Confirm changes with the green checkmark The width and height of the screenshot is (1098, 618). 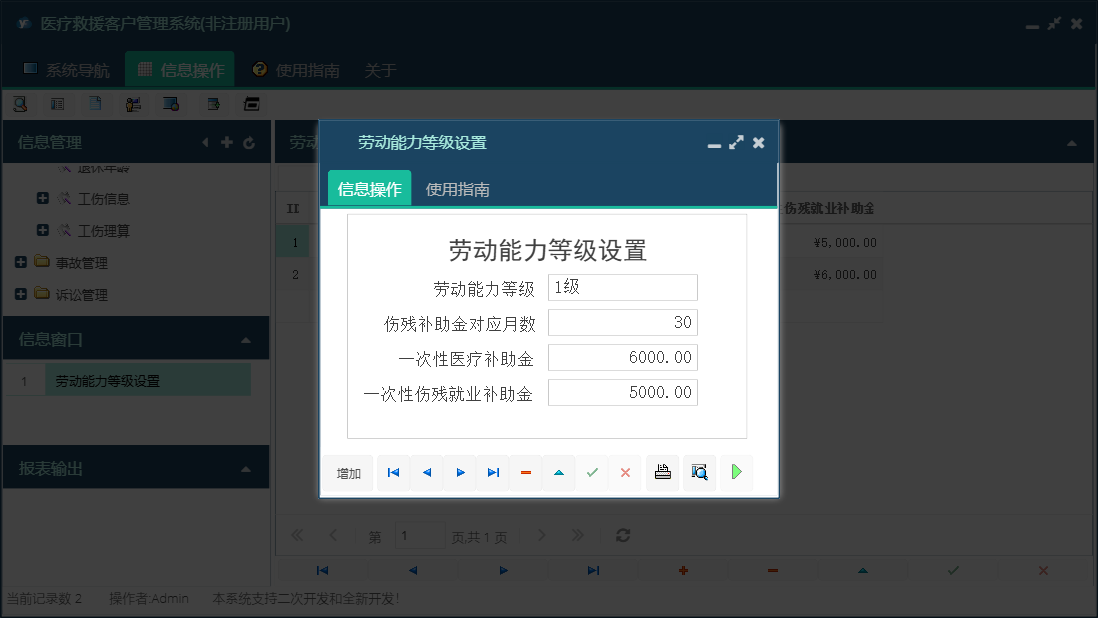[592, 472]
